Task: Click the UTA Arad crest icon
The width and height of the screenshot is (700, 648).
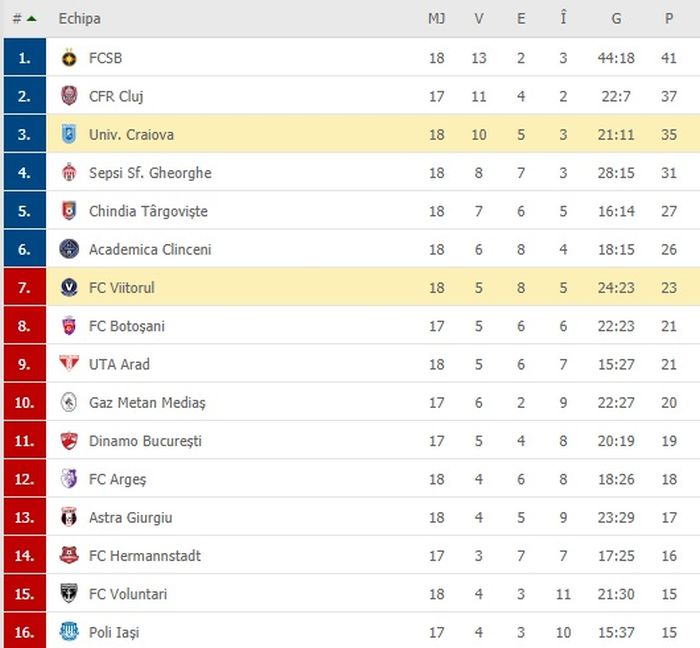Action: (x=69, y=364)
